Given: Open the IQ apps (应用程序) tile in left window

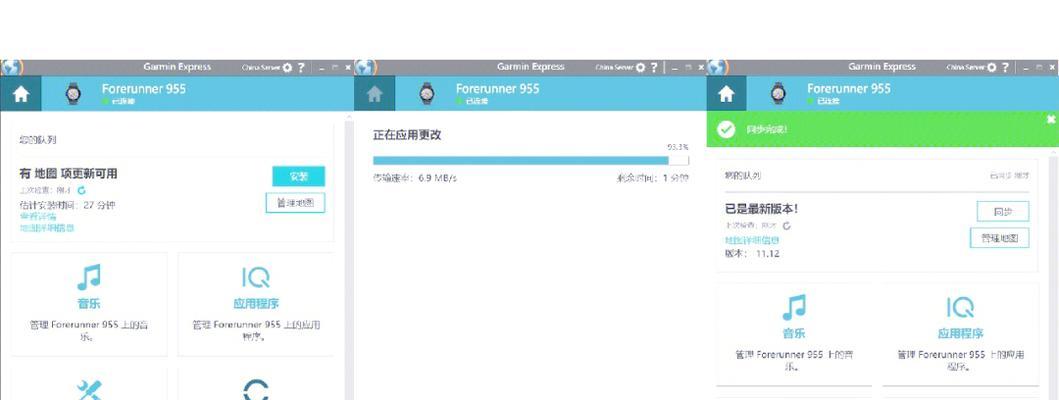Looking at the screenshot, I should coord(256,304).
